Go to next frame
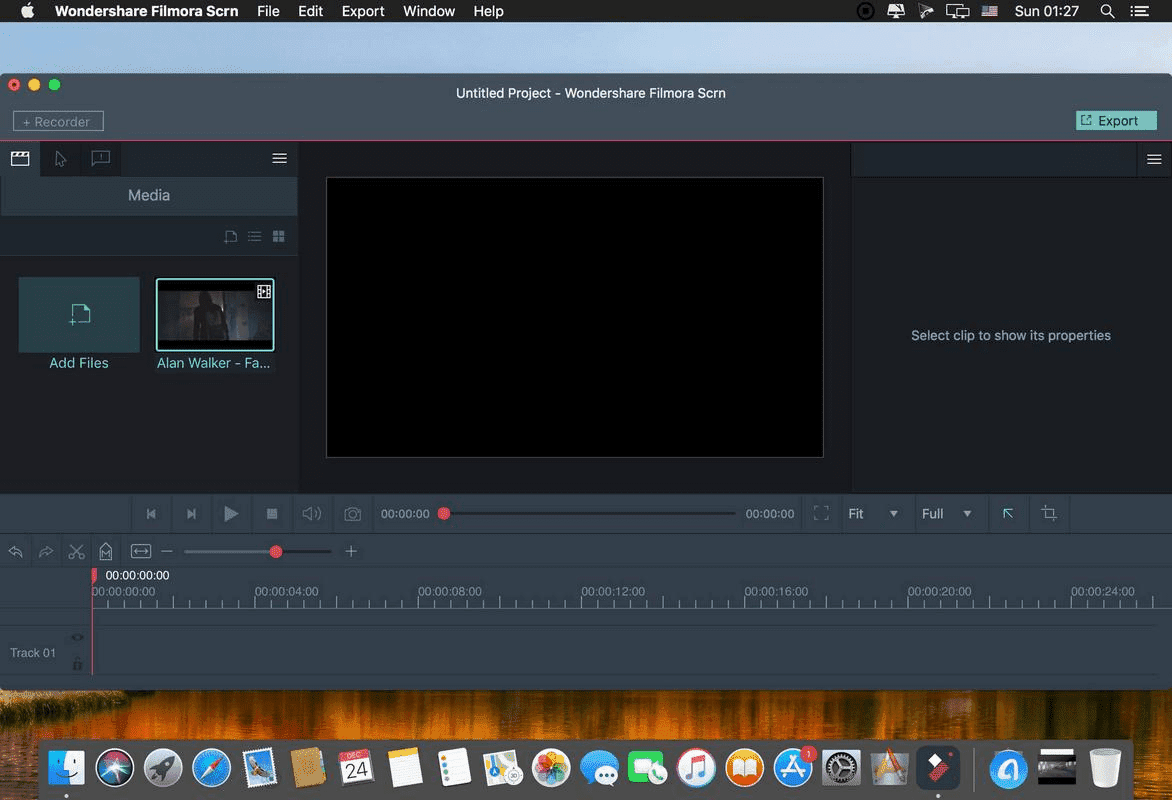 click(191, 514)
